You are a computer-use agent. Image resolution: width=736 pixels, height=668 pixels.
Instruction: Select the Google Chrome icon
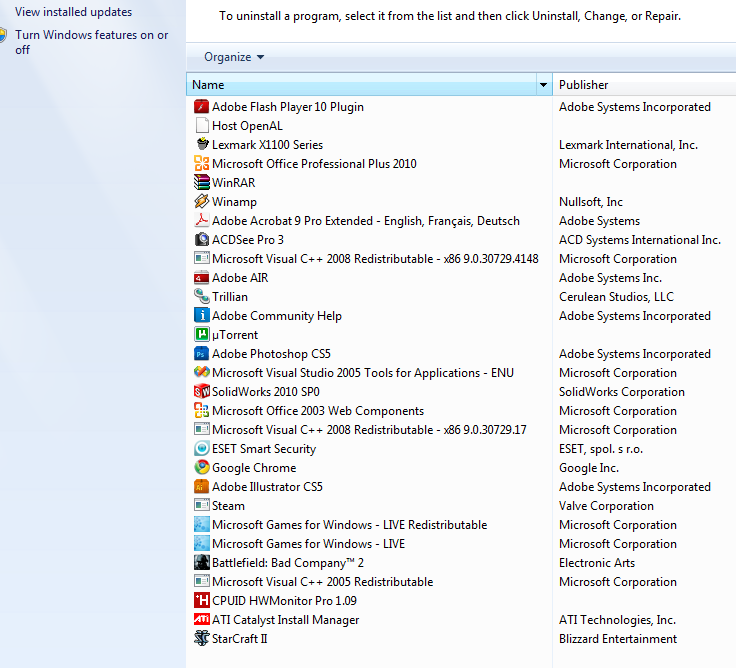click(x=202, y=468)
